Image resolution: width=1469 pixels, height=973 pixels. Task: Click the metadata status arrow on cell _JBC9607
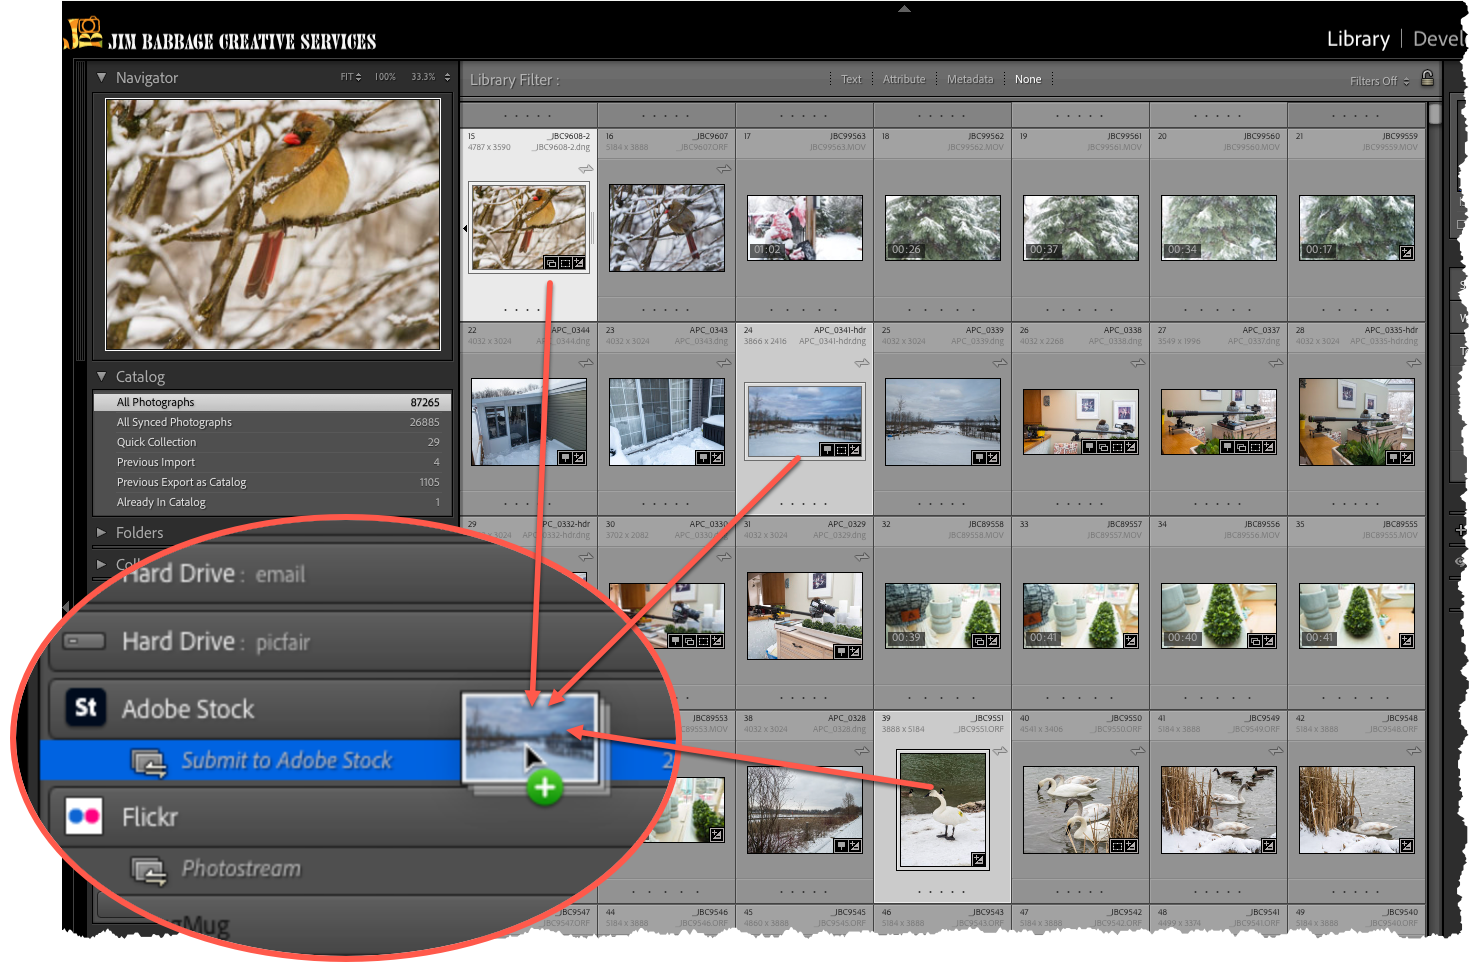tap(724, 169)
